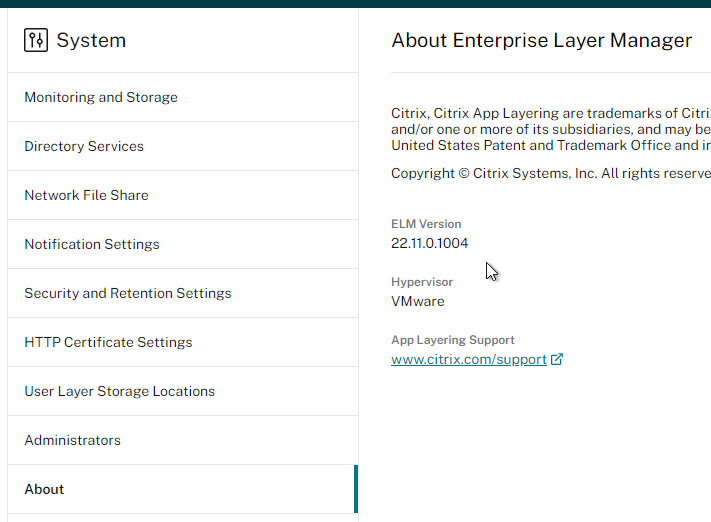The width and height of the screenshot is (711, 522).
Task: Open Monitoring and Storage settings
Action: 183,97
